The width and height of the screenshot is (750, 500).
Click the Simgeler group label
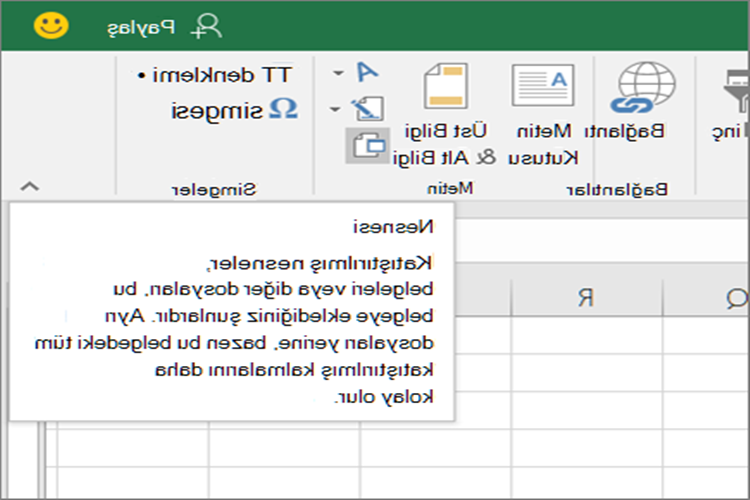click(x=214, y=190)
